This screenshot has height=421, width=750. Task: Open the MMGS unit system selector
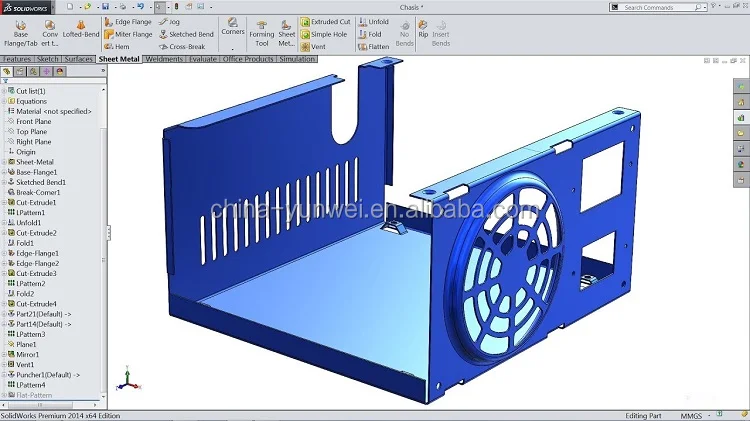[x=690, y=416]
